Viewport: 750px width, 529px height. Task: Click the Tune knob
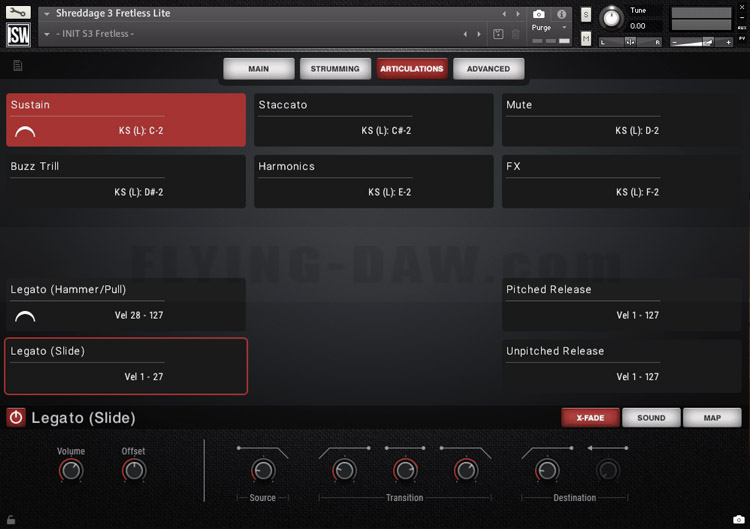point(611,18)
